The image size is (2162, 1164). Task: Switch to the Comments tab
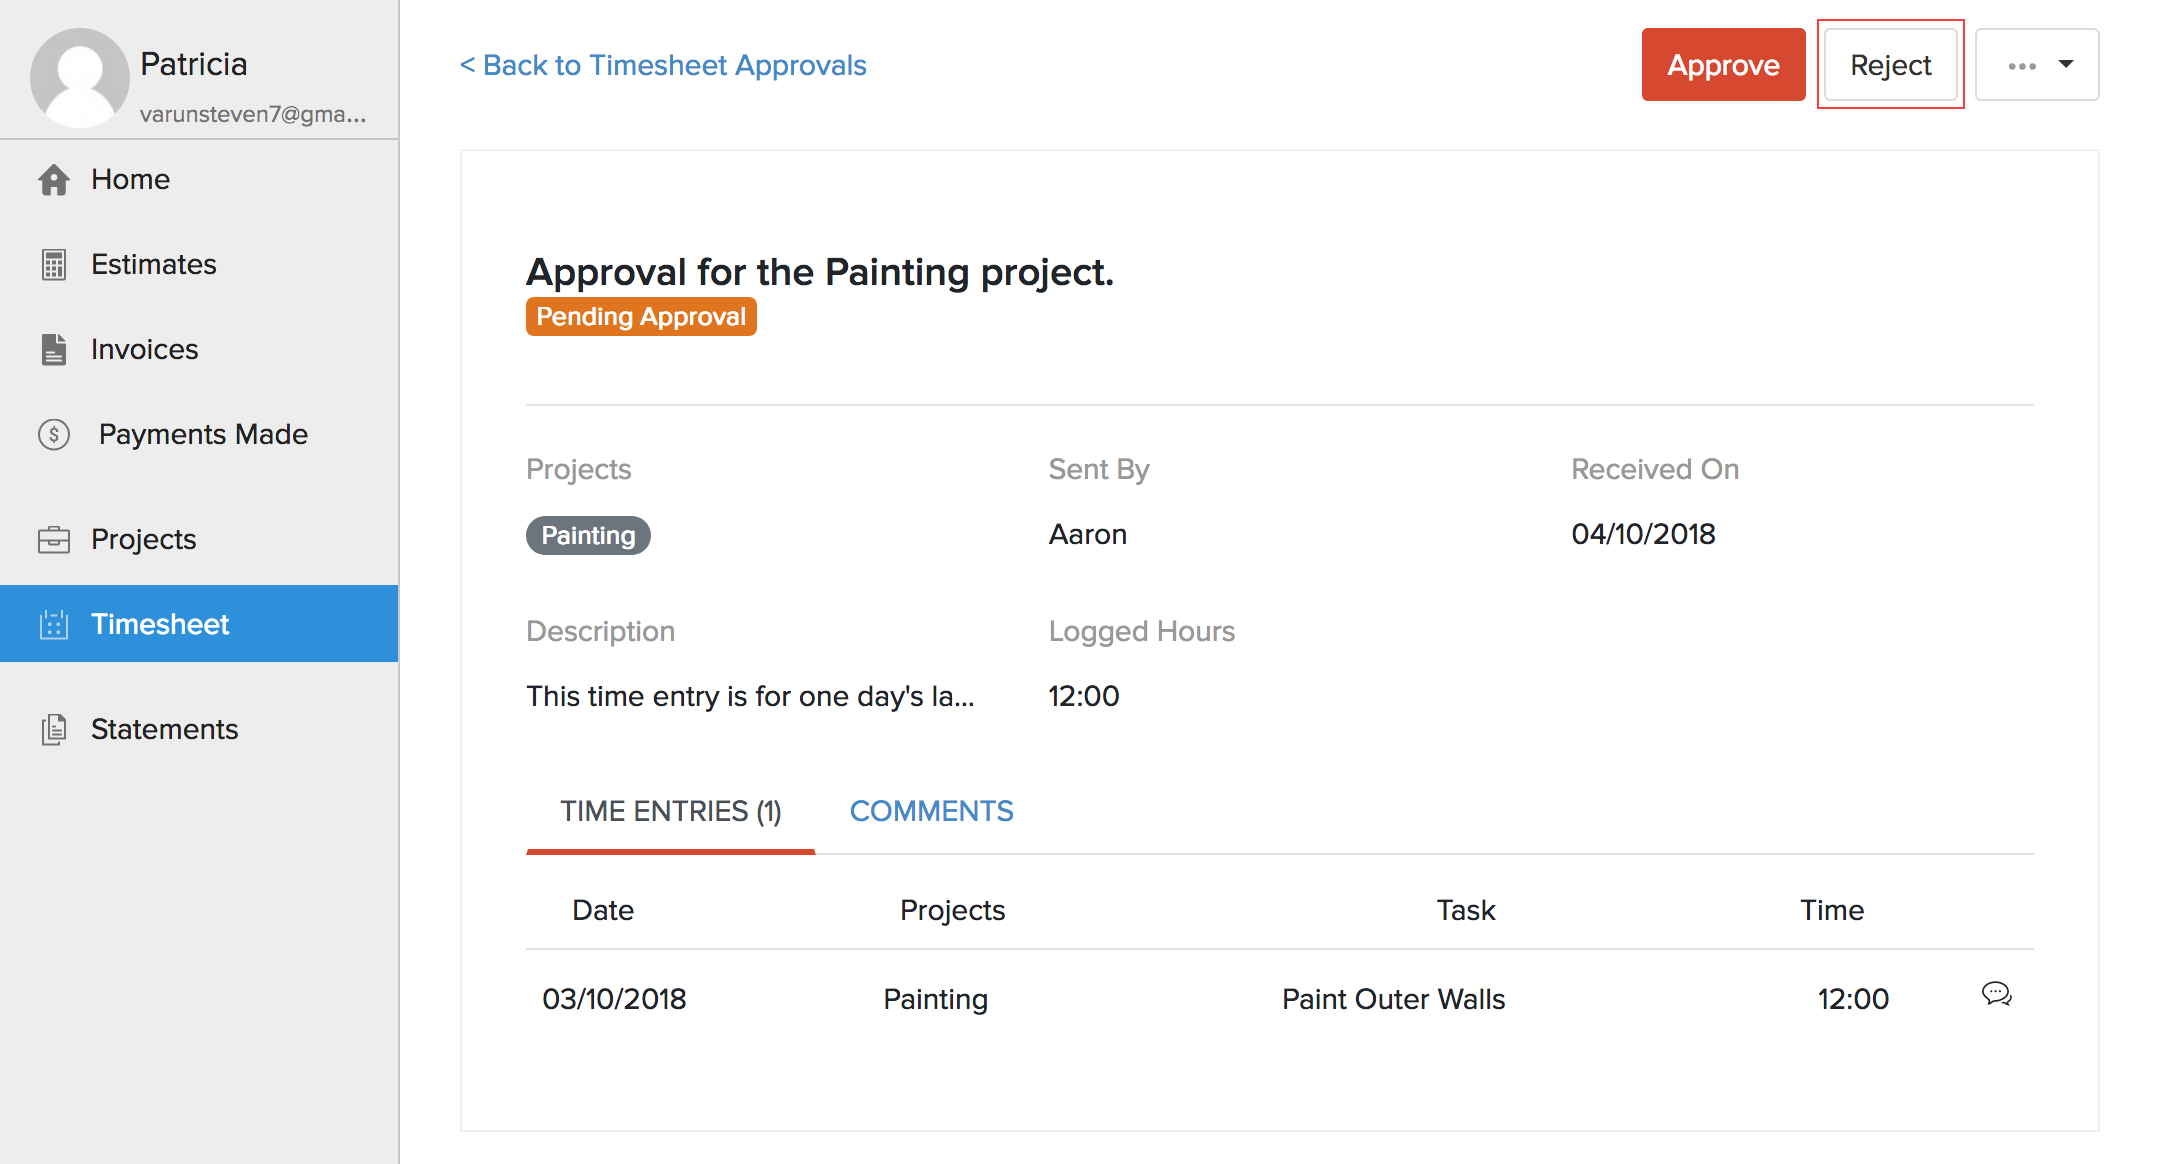(931, 811)
